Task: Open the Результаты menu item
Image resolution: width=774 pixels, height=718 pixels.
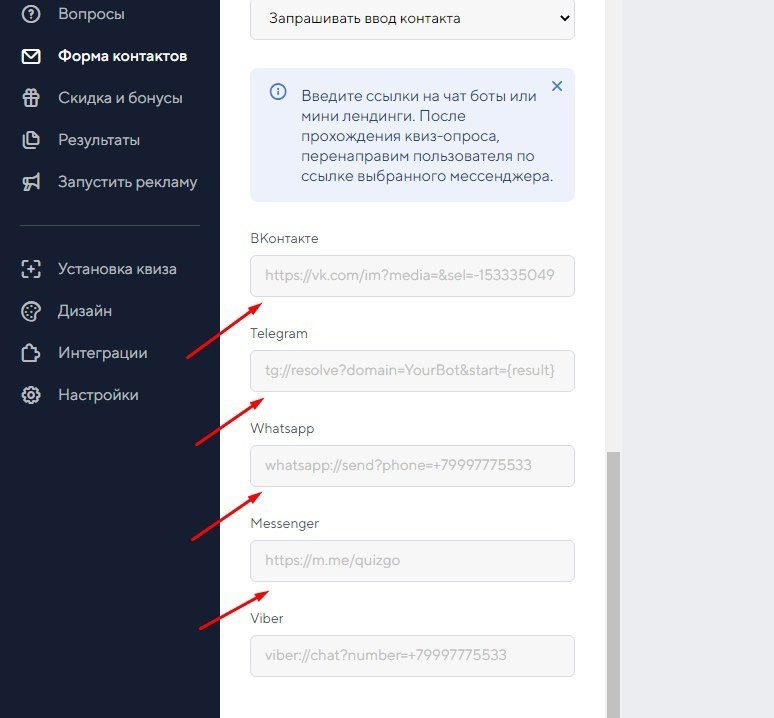Action: [x=98, y=140]
